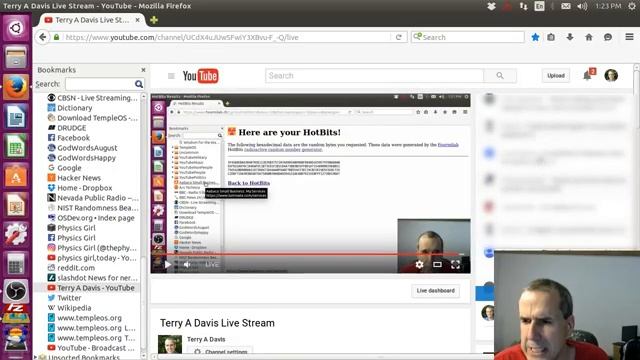
Task: Click the YouTube logo
Action: [200, 76]
